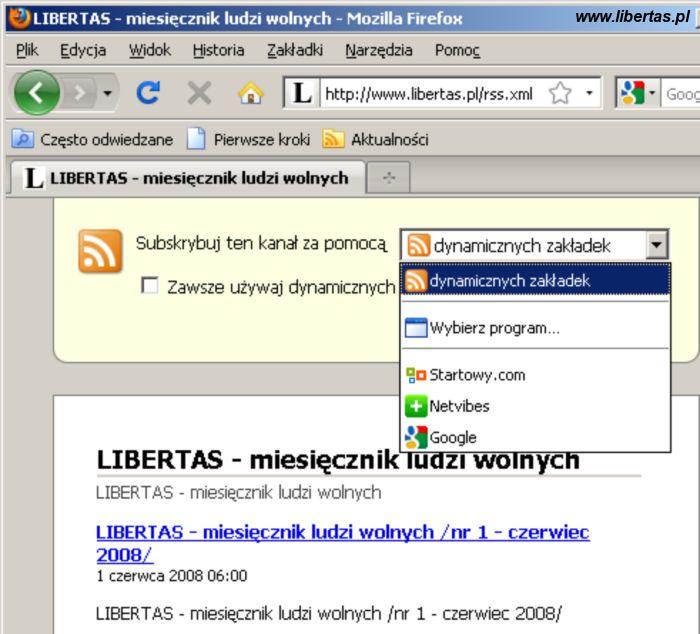Click the blue Reload page icon

(148, 94)
